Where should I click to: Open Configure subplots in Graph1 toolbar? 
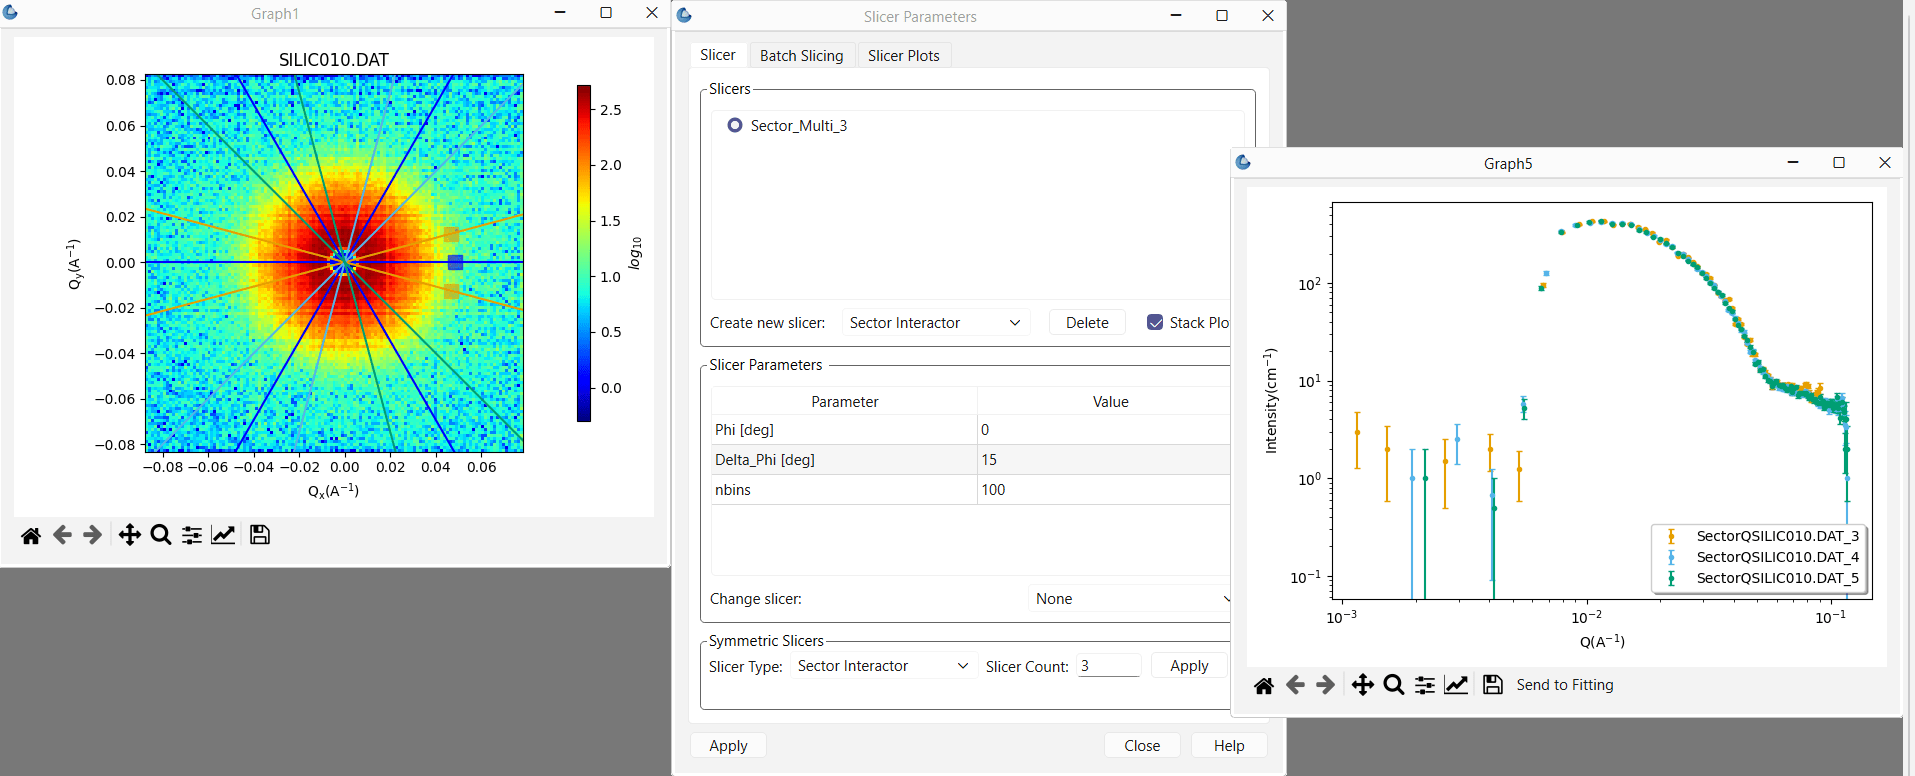coord(192,535)
